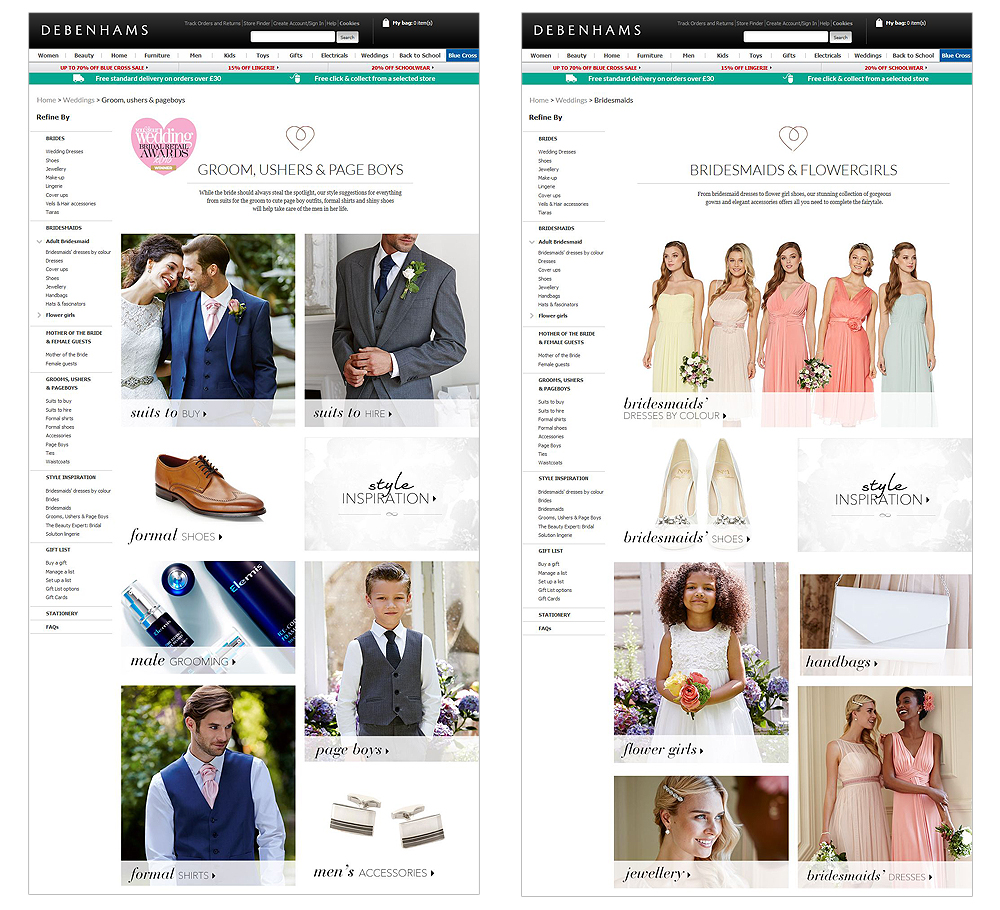1000x910 pixels.
Task: Click the heart motif above BRIDESMAIDS & FLOWERGIRLS
Action: pyautogui.click(x=794, y=139)
